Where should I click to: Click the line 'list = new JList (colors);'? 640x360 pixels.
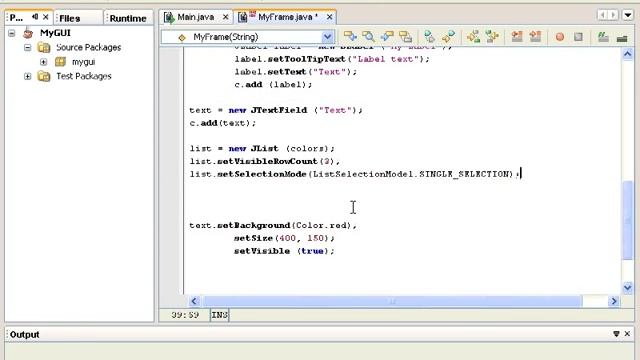[262, 149]
